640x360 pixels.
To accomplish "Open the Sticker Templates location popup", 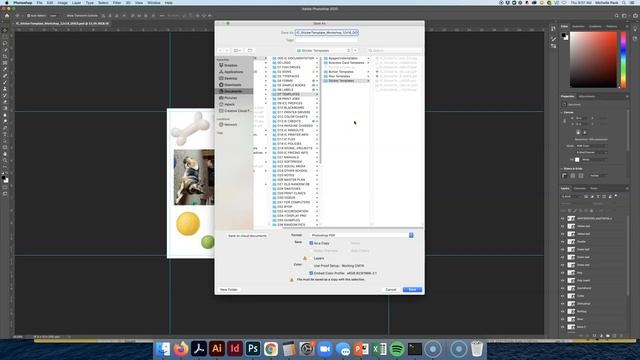I will click(x=323, y=51).
